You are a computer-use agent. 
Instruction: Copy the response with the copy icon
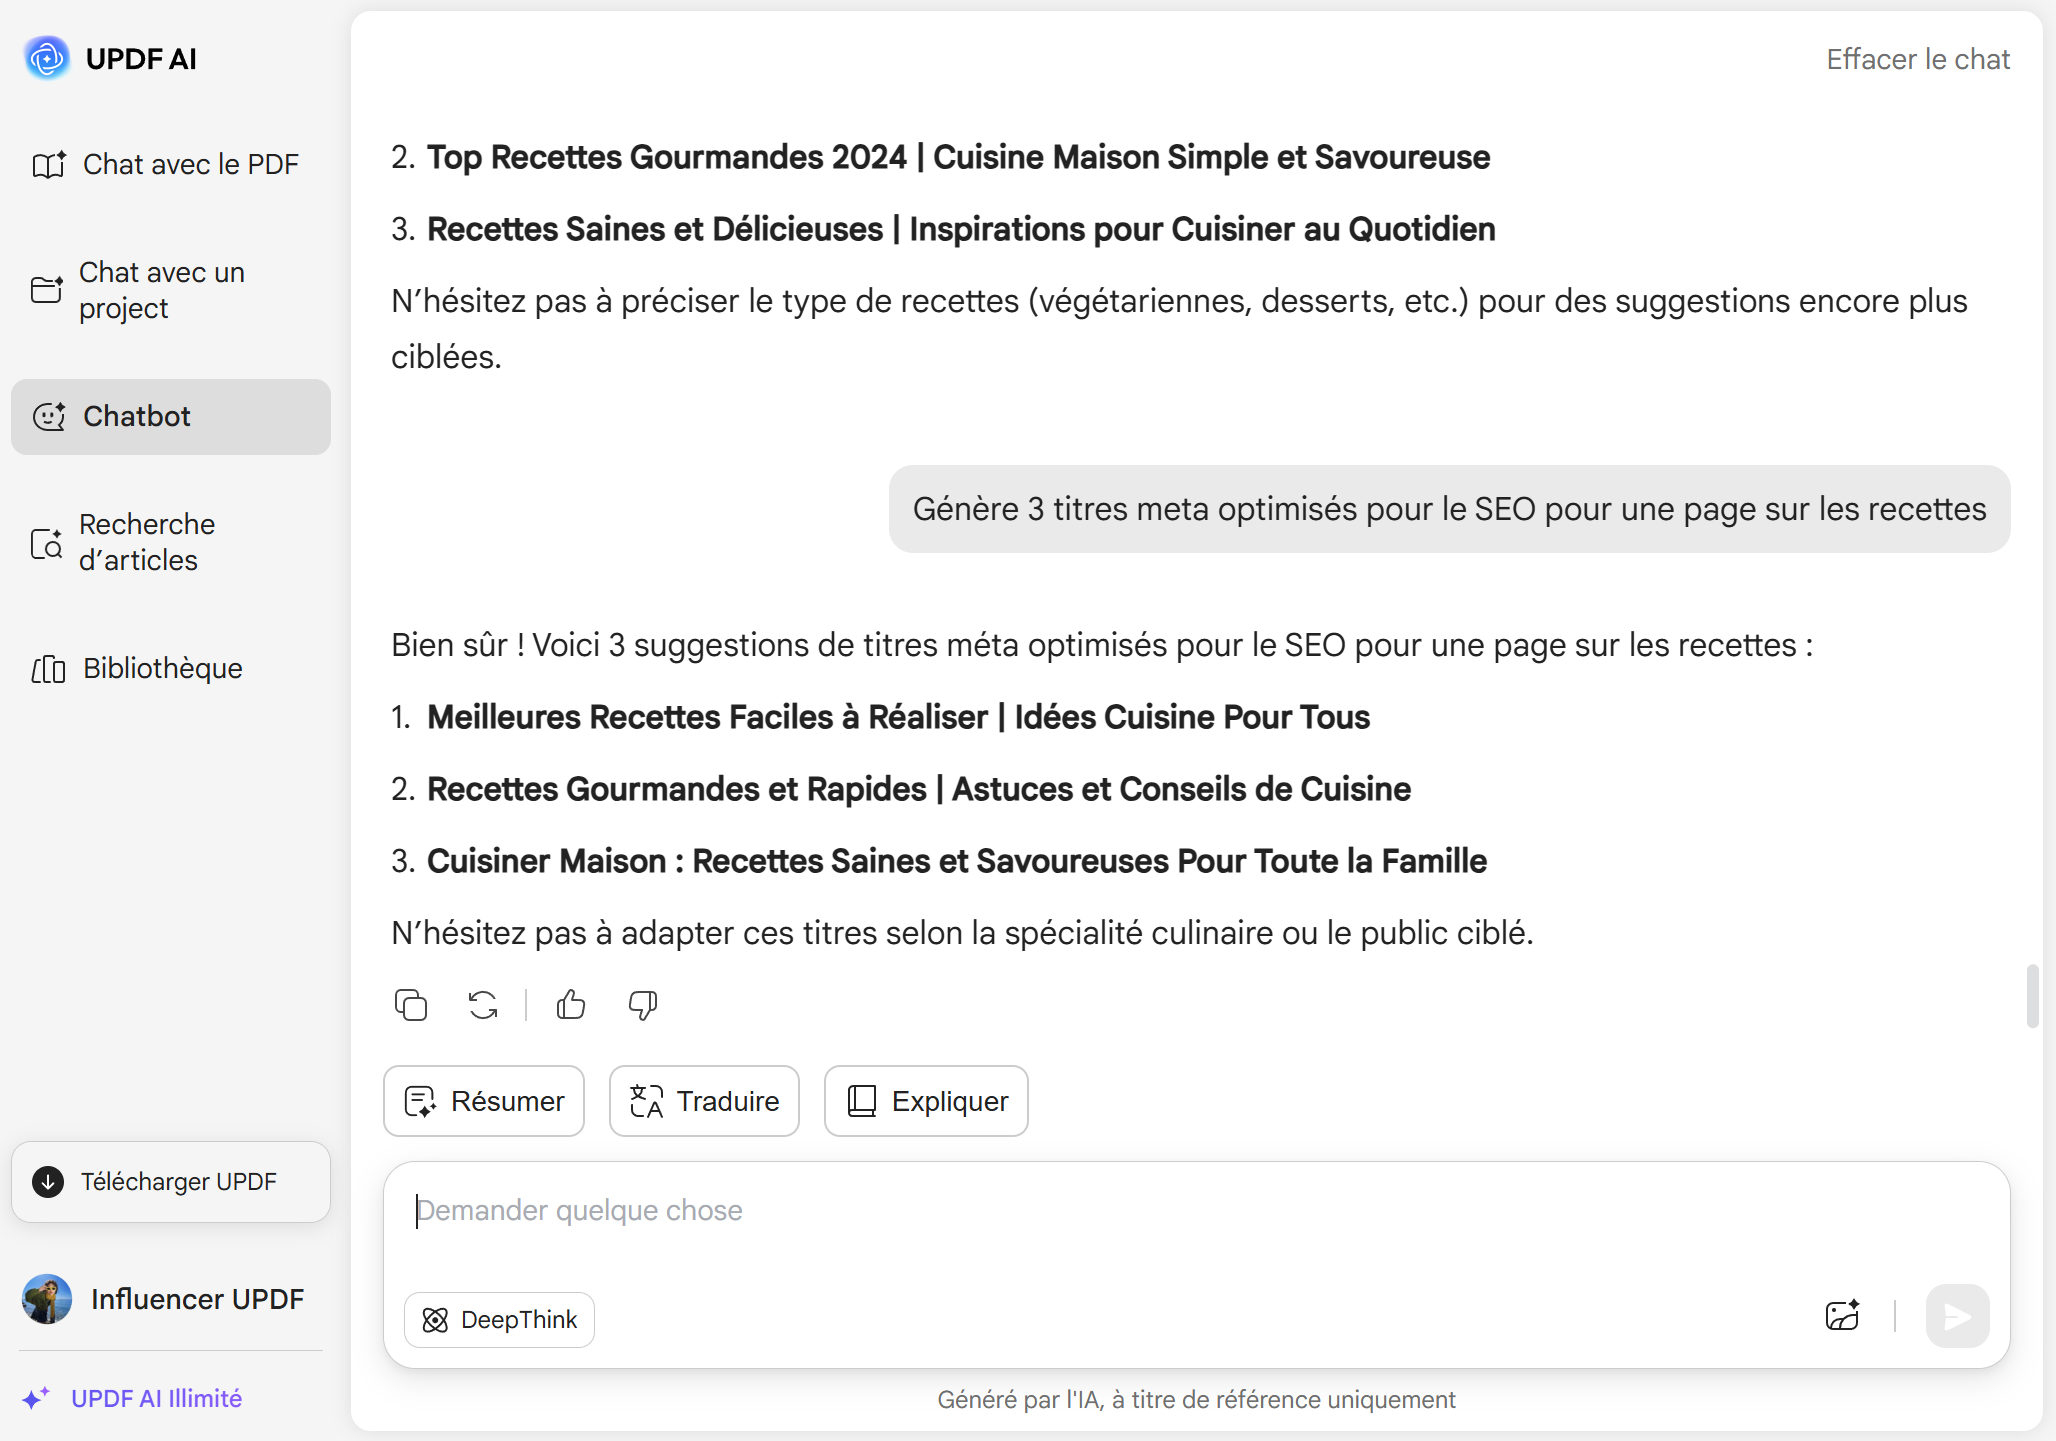tap(410, 1005)
